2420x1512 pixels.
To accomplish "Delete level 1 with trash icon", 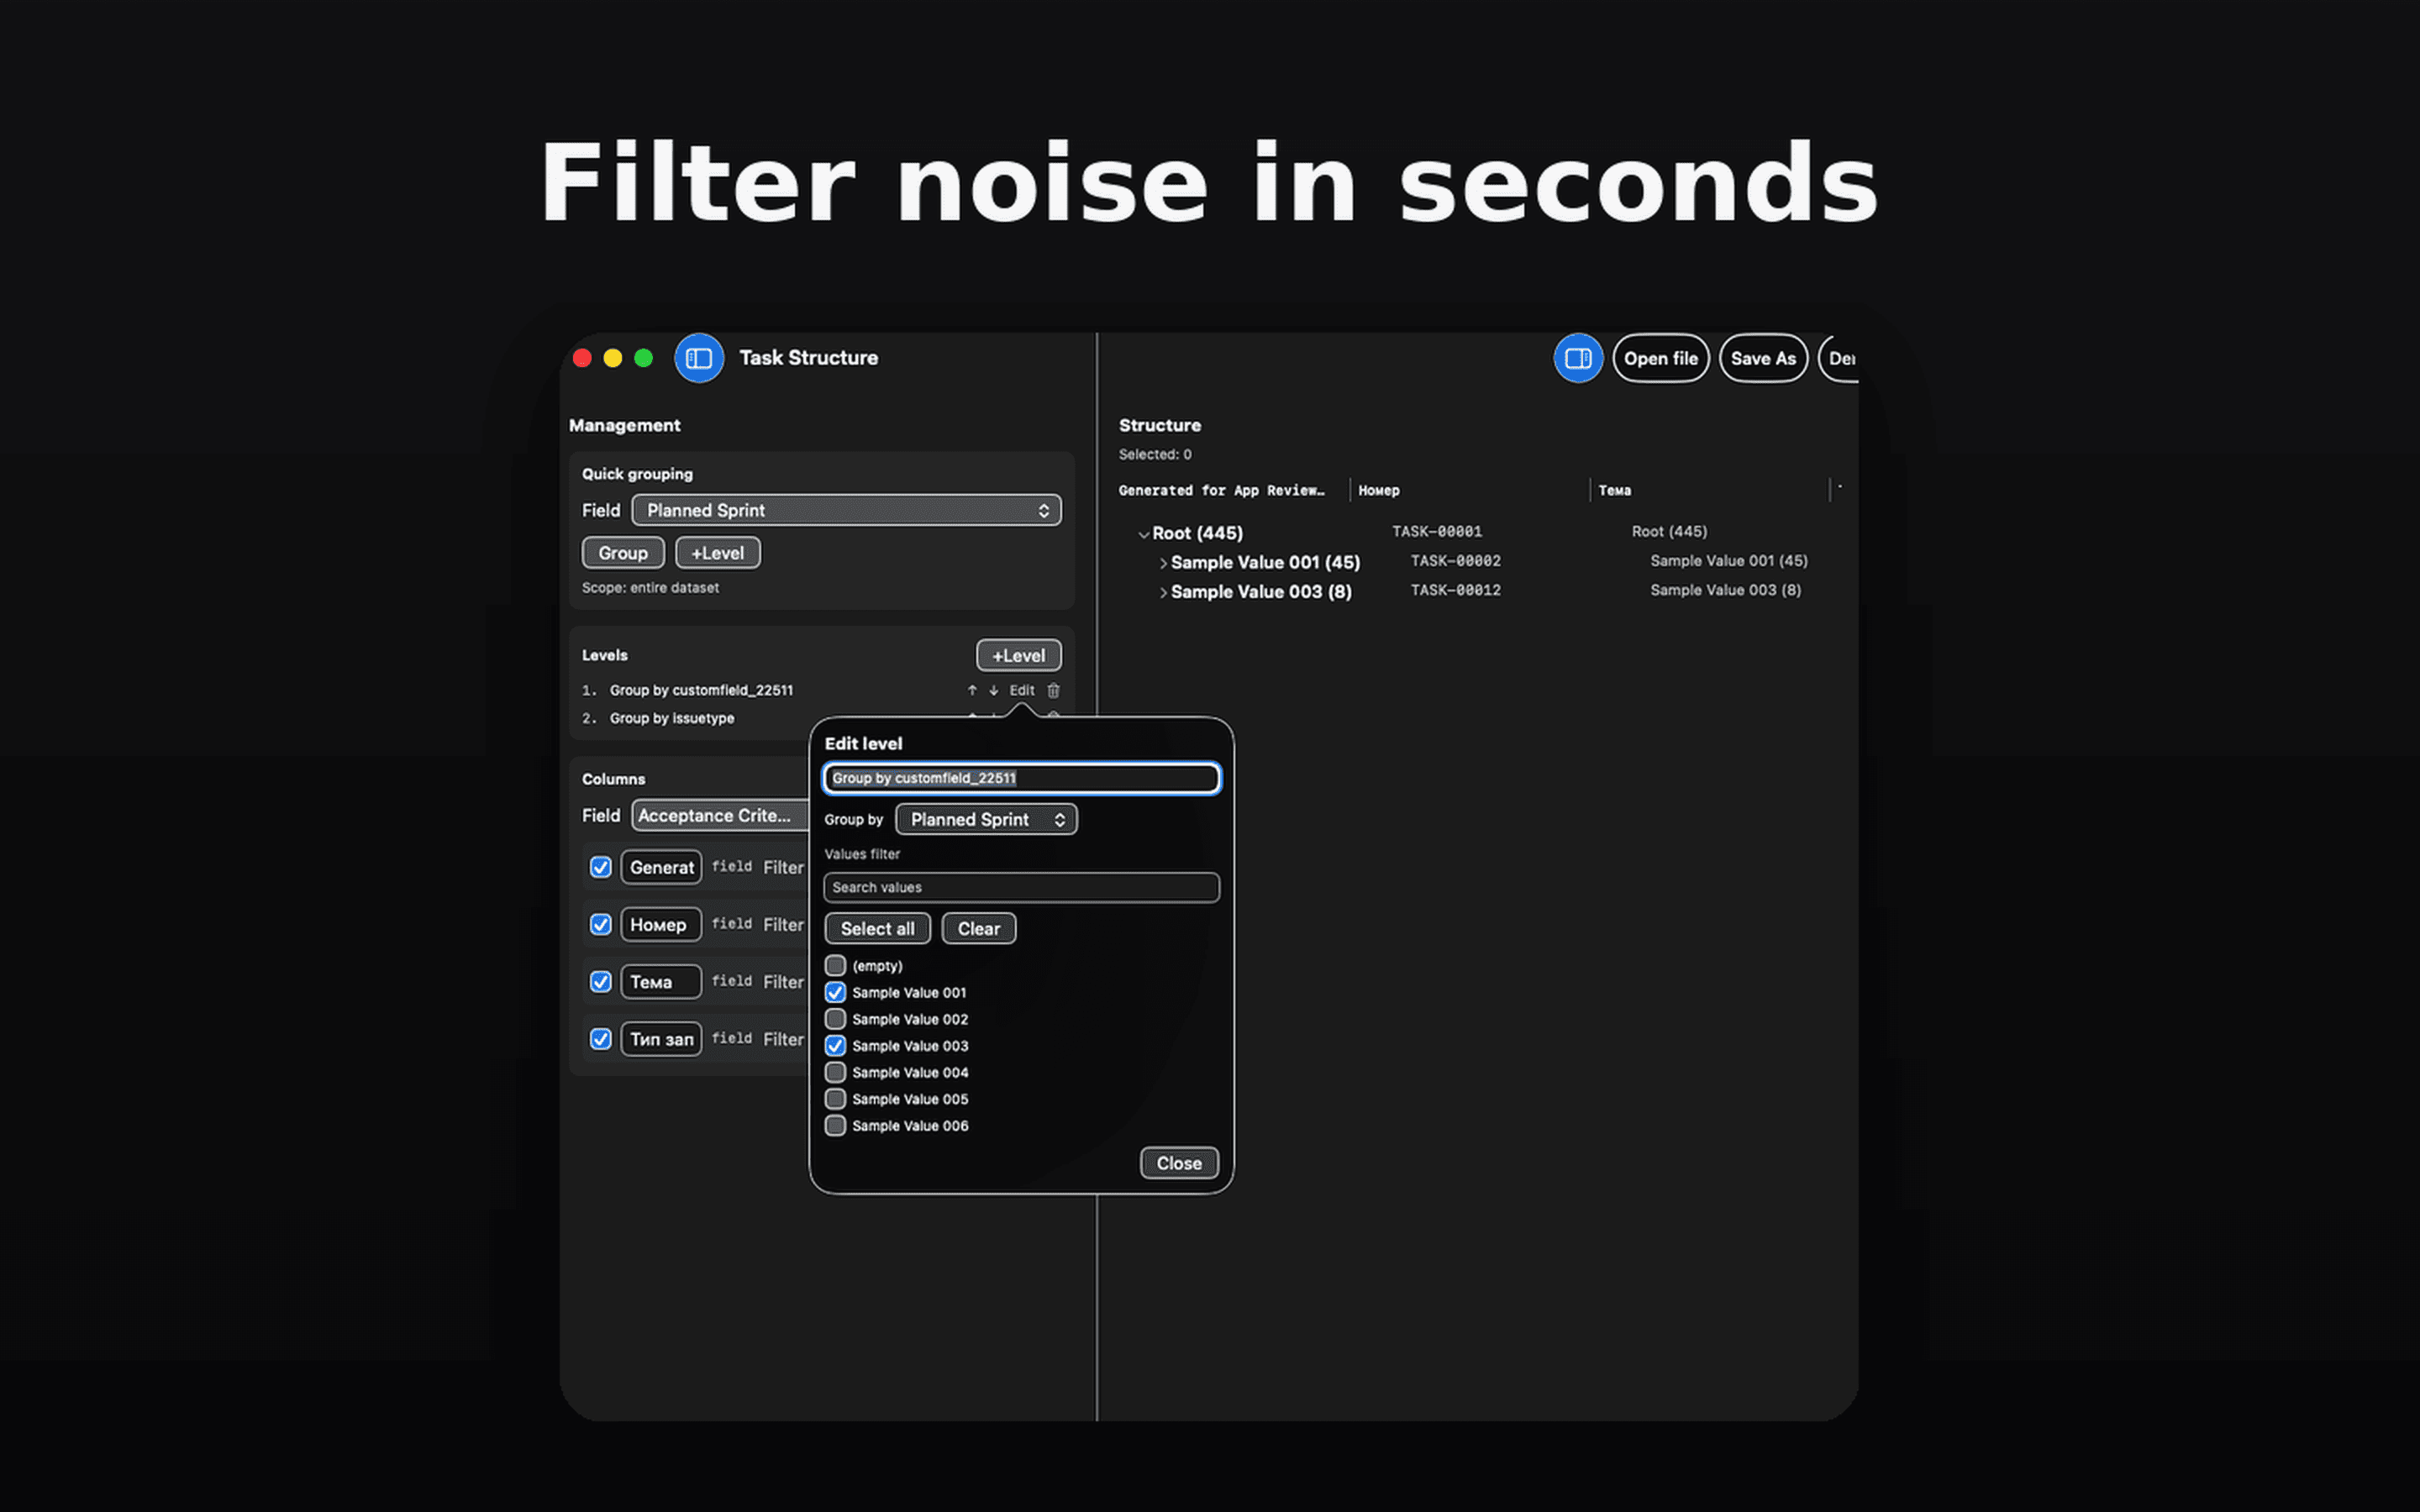I will 1053,690.
